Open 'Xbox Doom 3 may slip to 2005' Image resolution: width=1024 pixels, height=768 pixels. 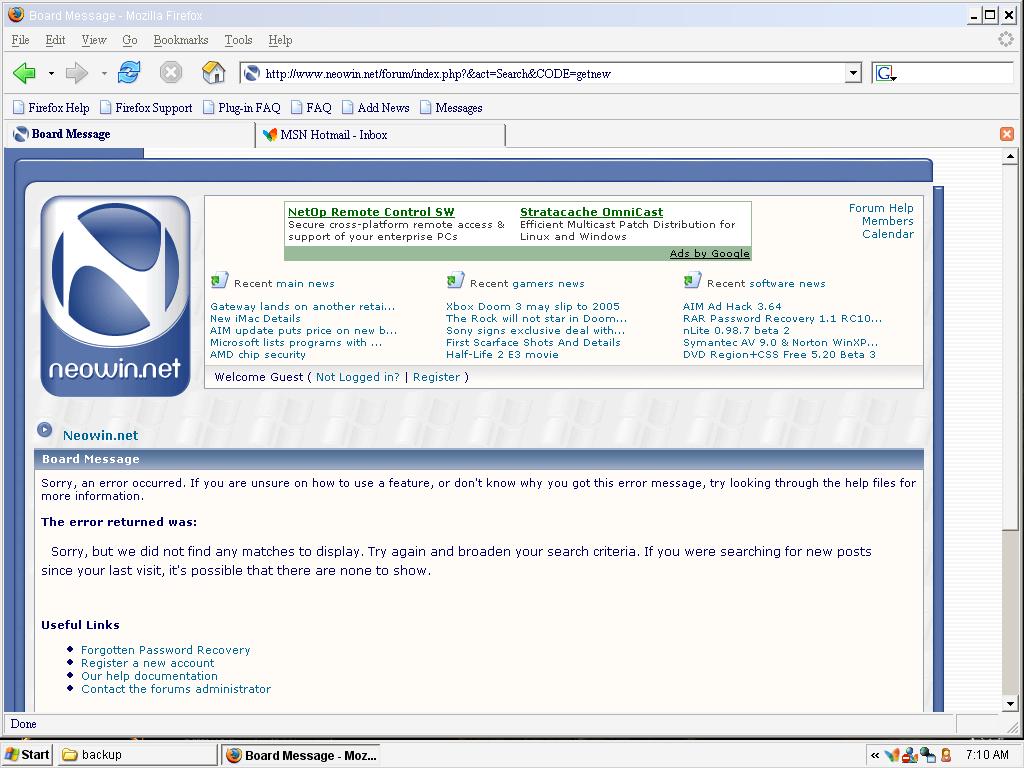pyautogui.click(x=533, y=306)
